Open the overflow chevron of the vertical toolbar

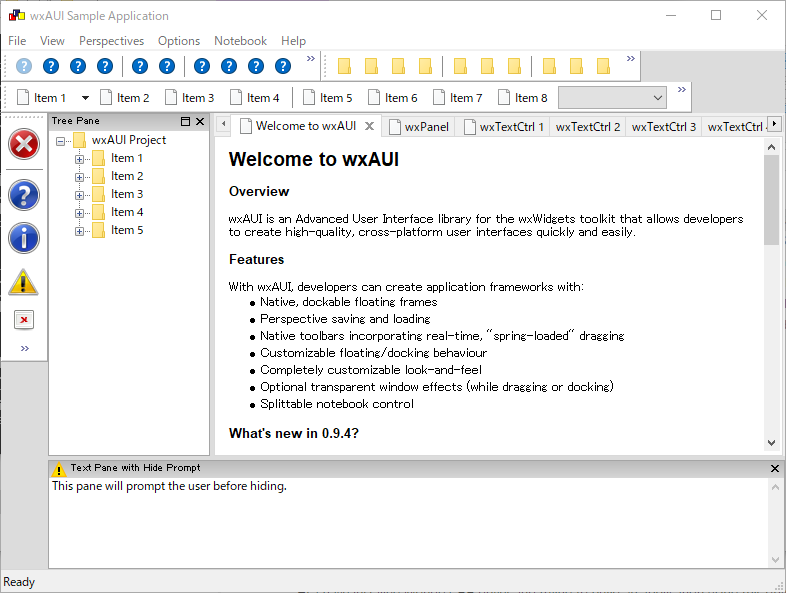[25, 348]
